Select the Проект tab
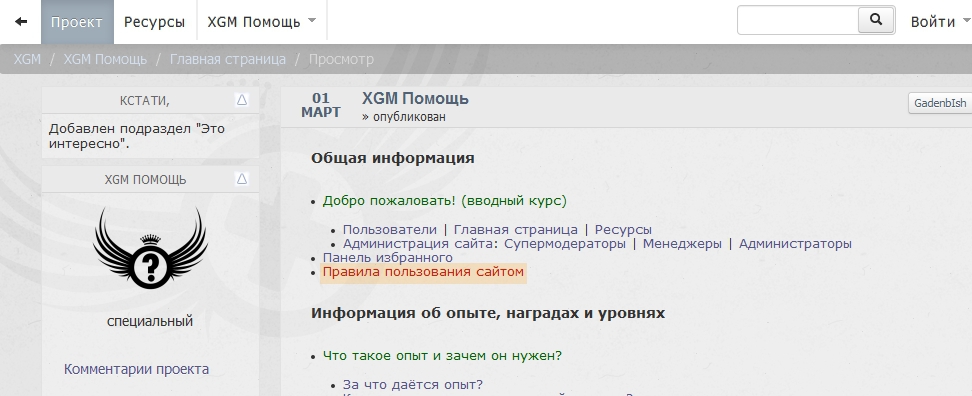The image size is (972, 396). (x=77, y=22)
